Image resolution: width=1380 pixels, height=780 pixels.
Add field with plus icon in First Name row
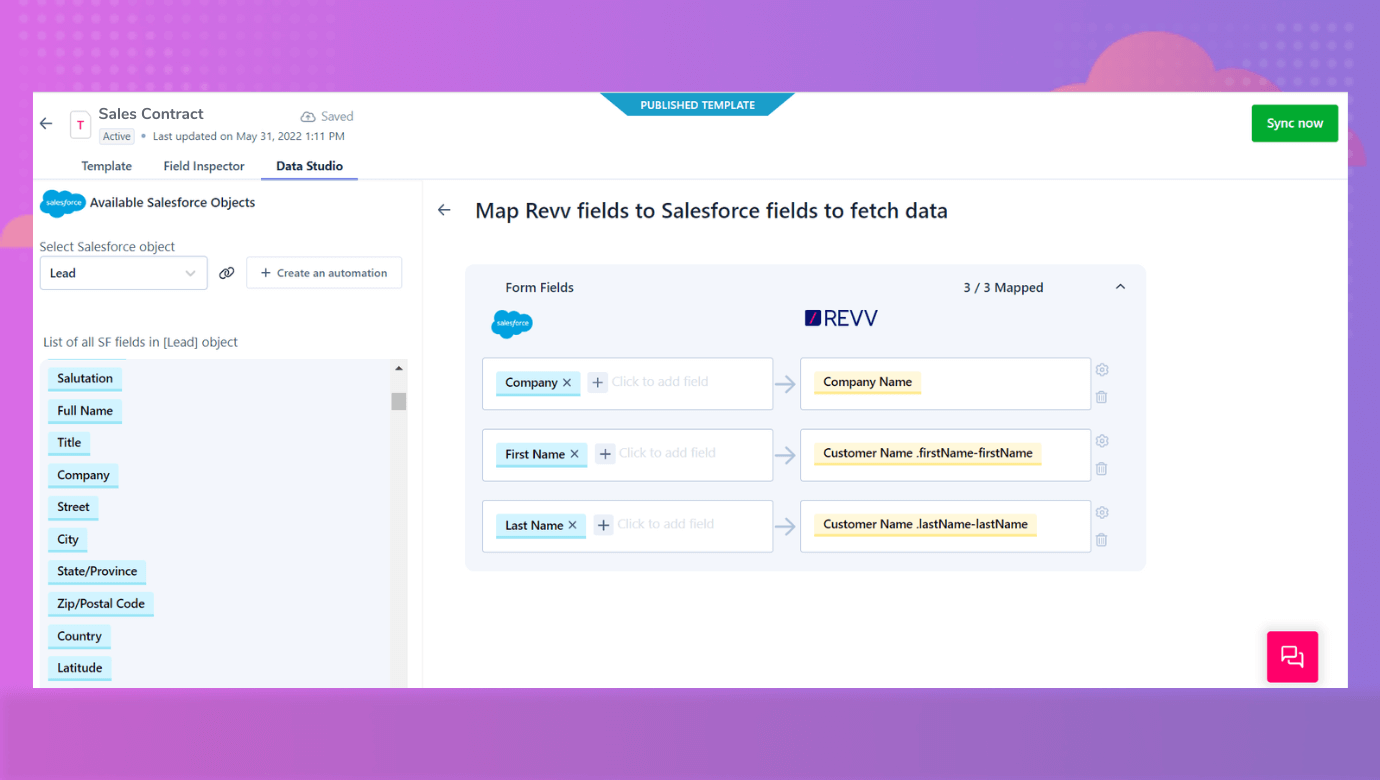604,454
